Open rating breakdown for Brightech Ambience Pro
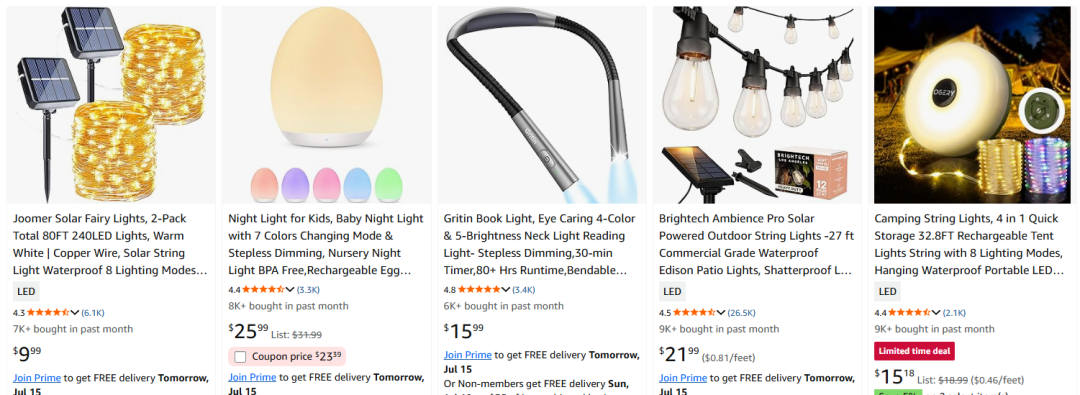The image size is (1080, 395). 721,313
